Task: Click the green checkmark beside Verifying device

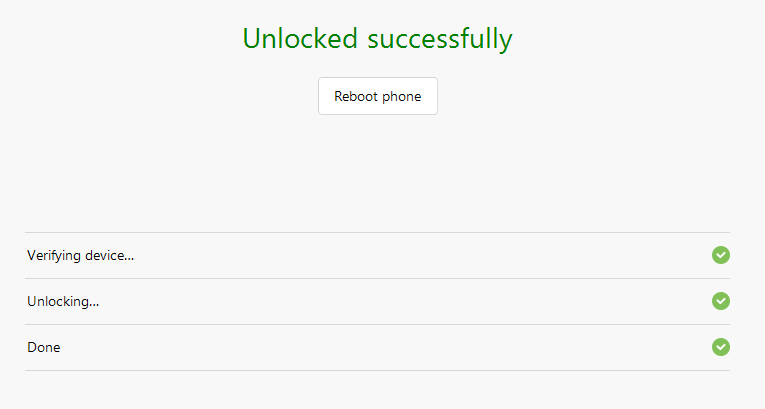Action: tap(720, 255)
